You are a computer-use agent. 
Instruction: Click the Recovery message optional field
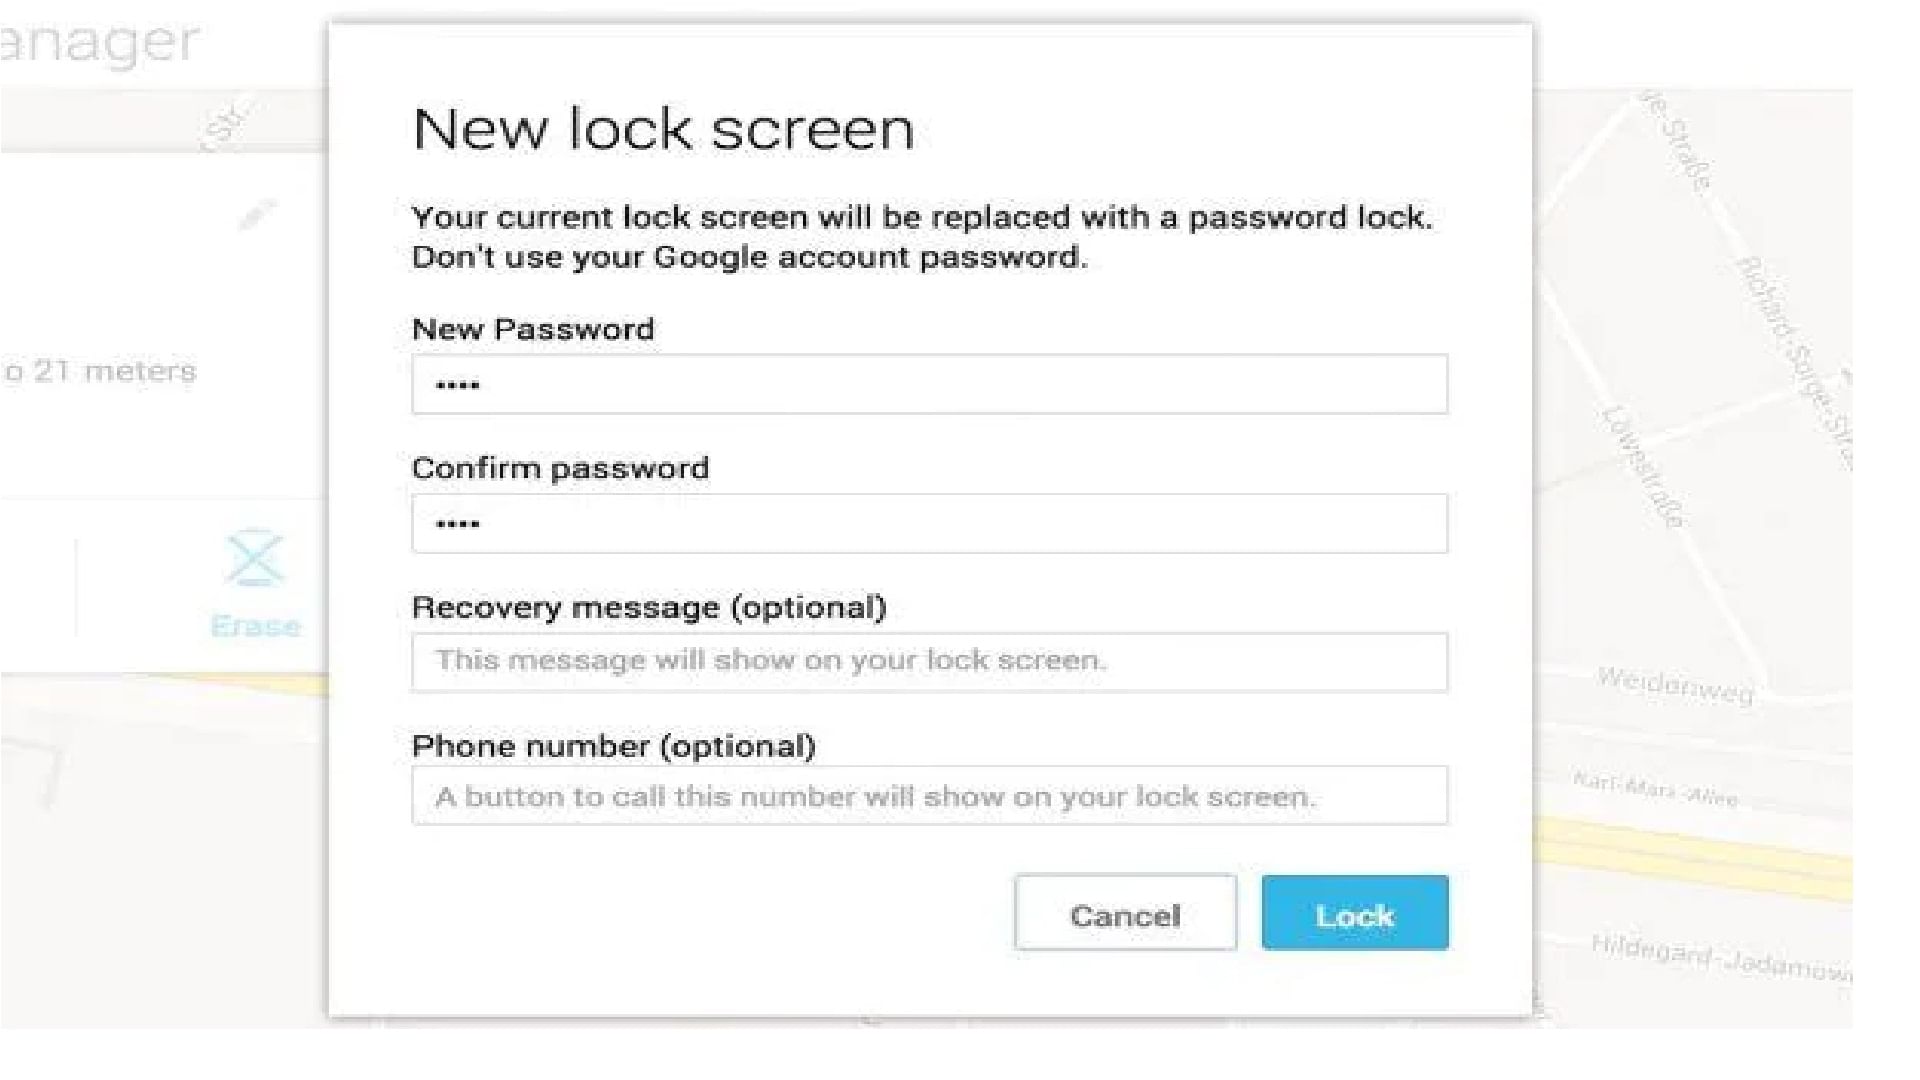click(928, 661)
